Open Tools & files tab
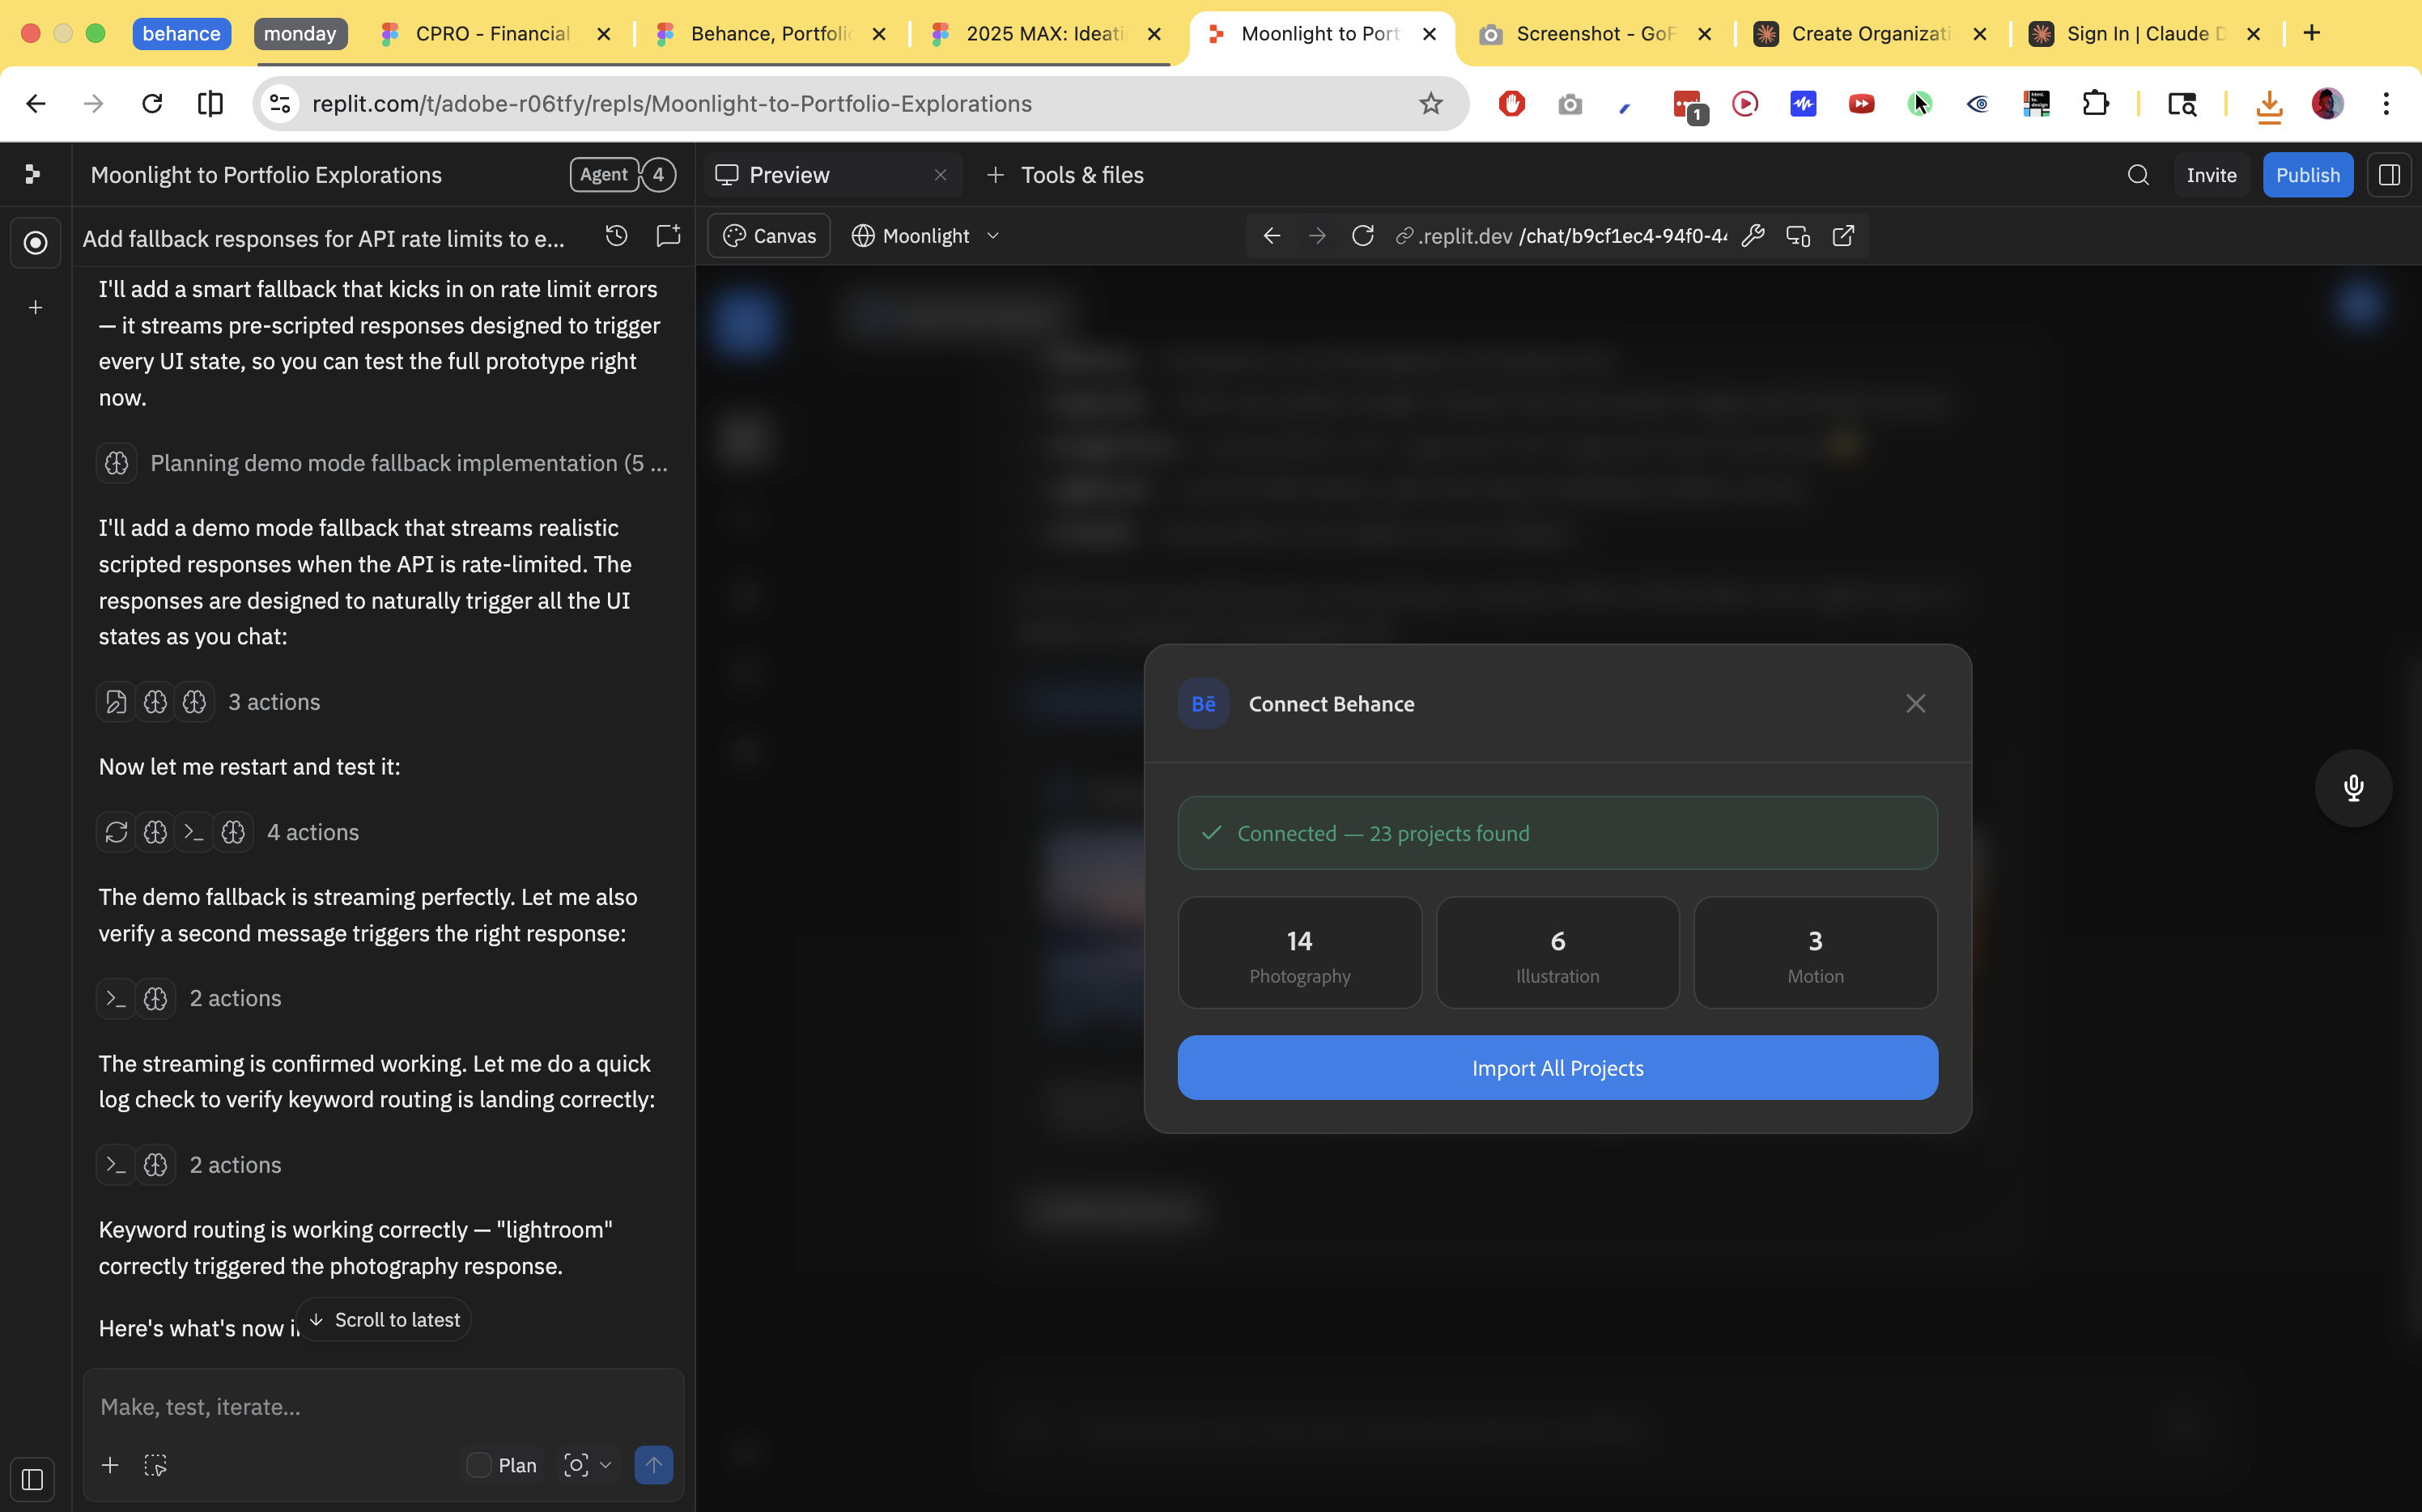 (x=1065, y=175)
